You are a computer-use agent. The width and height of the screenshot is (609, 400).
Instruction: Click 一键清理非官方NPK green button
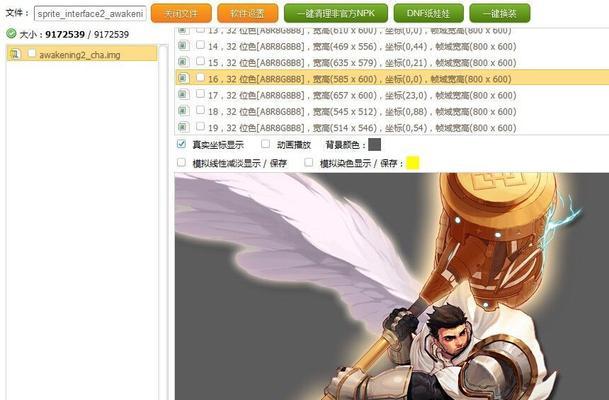coord(336,14)
